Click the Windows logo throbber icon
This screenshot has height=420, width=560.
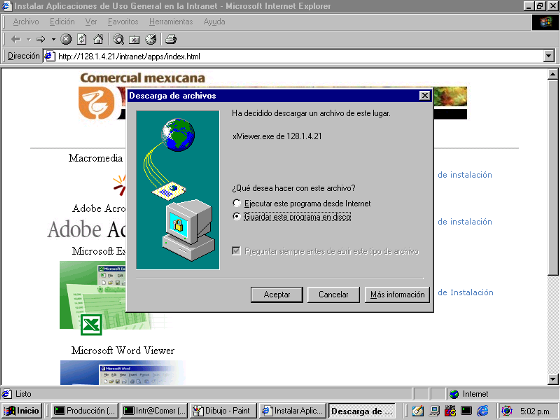point(545,22)
